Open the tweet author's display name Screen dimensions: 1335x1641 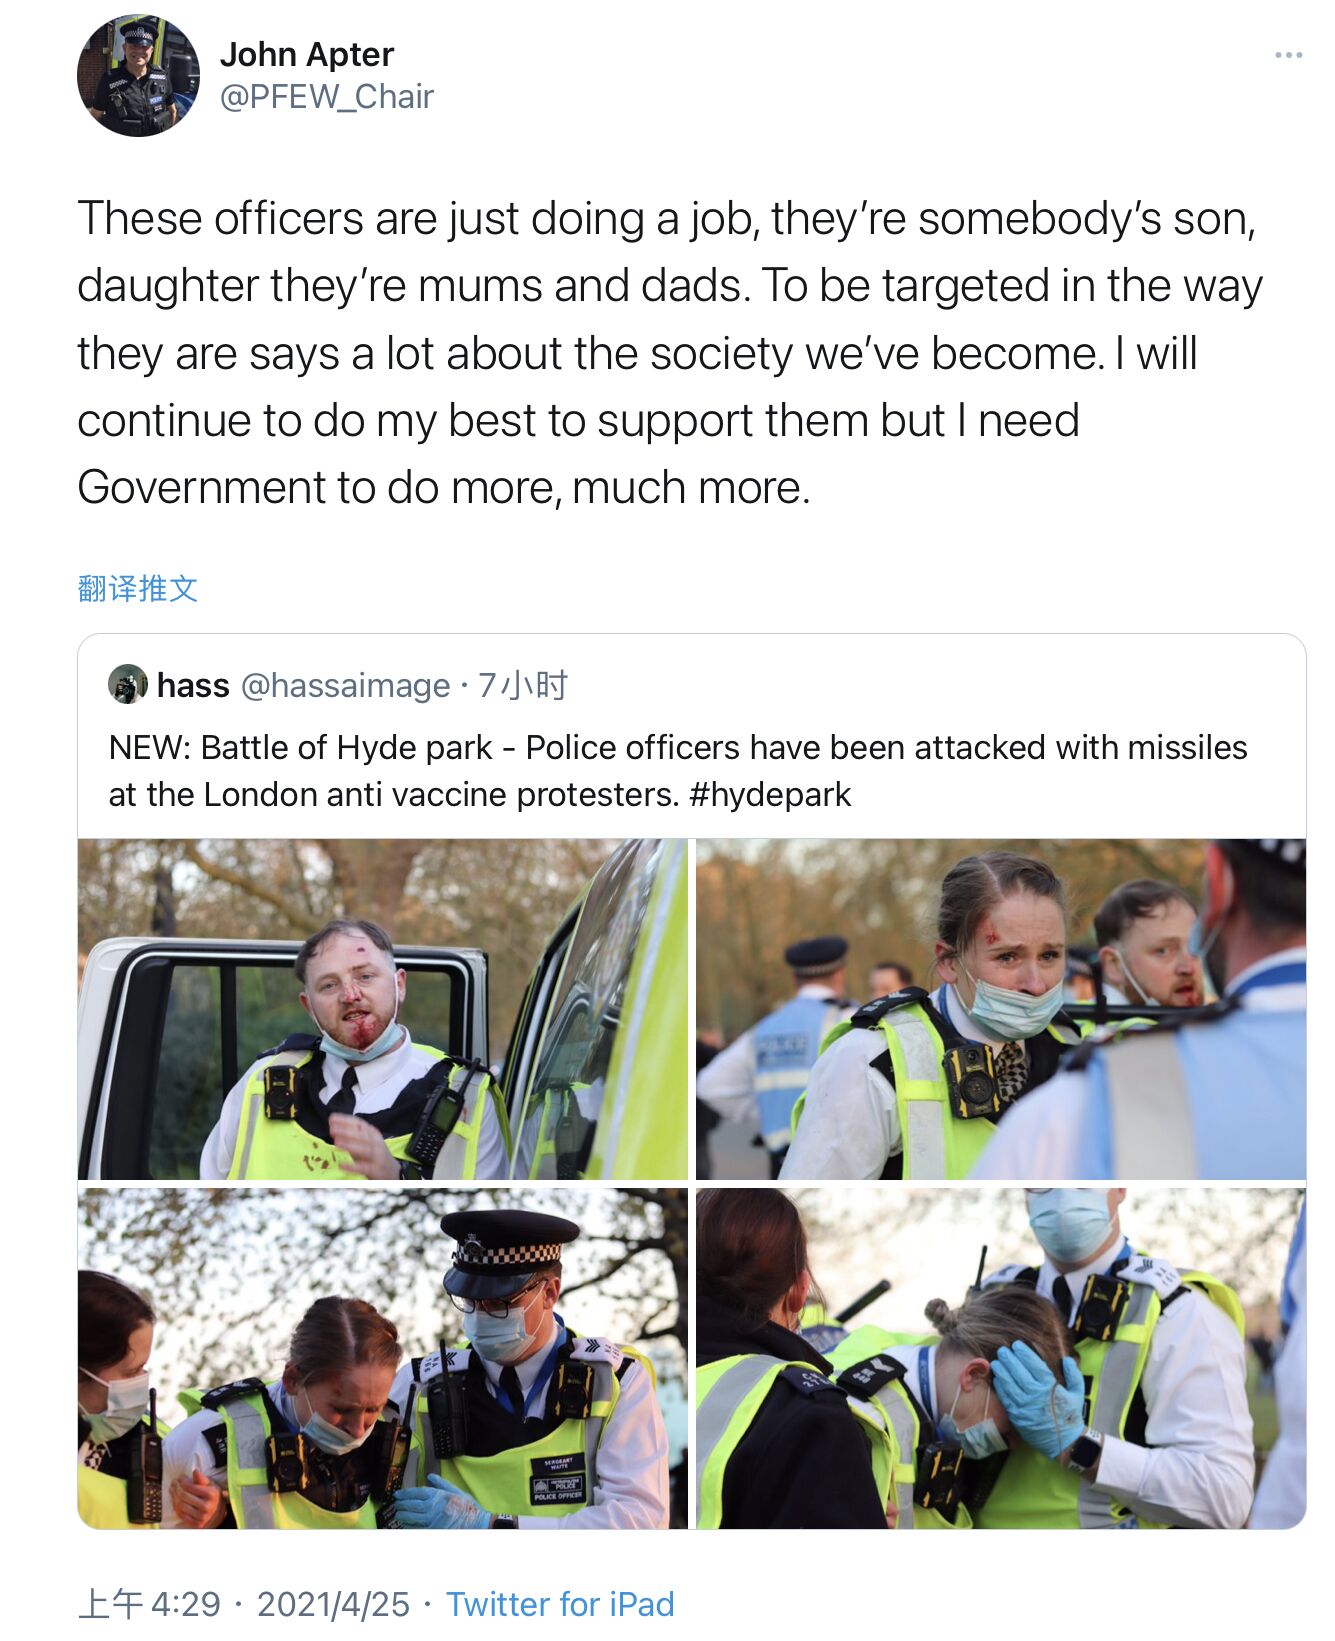point(307,54)
